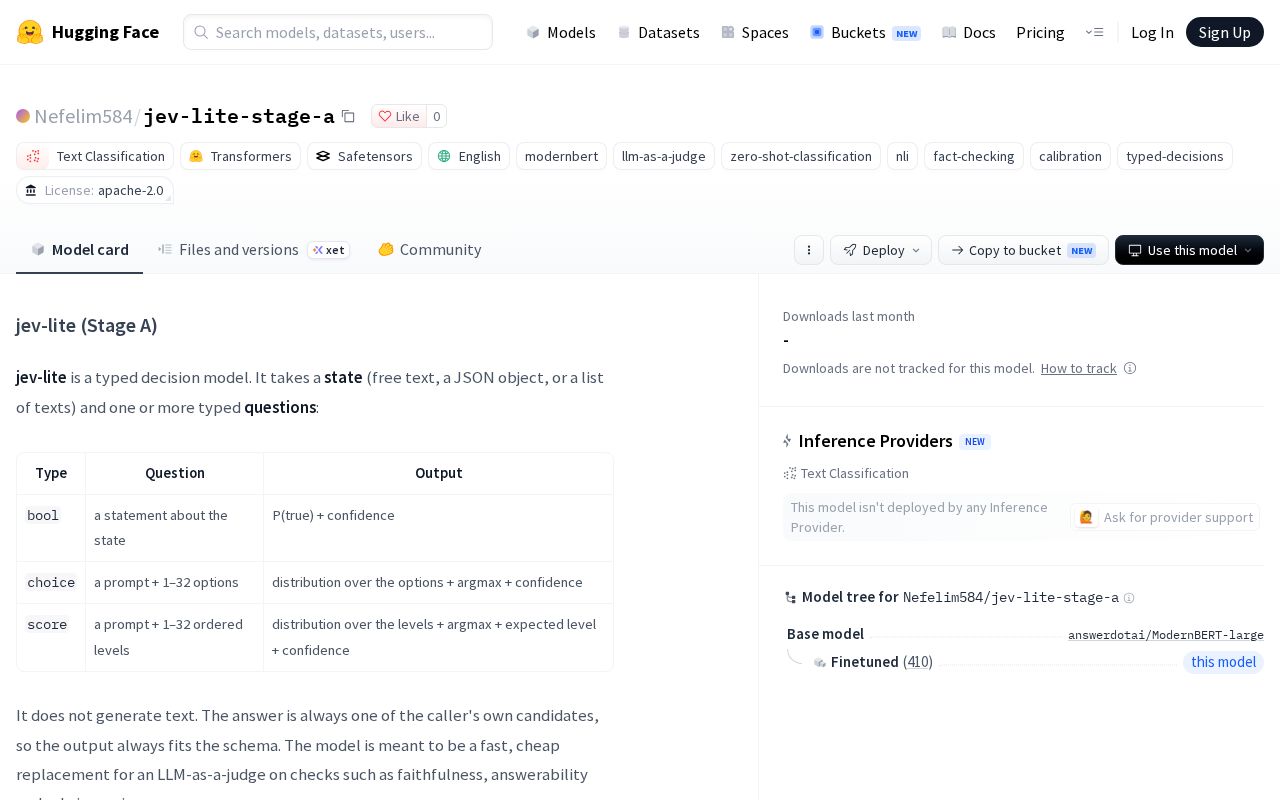Click the Sign Up button

[1225, 32]
